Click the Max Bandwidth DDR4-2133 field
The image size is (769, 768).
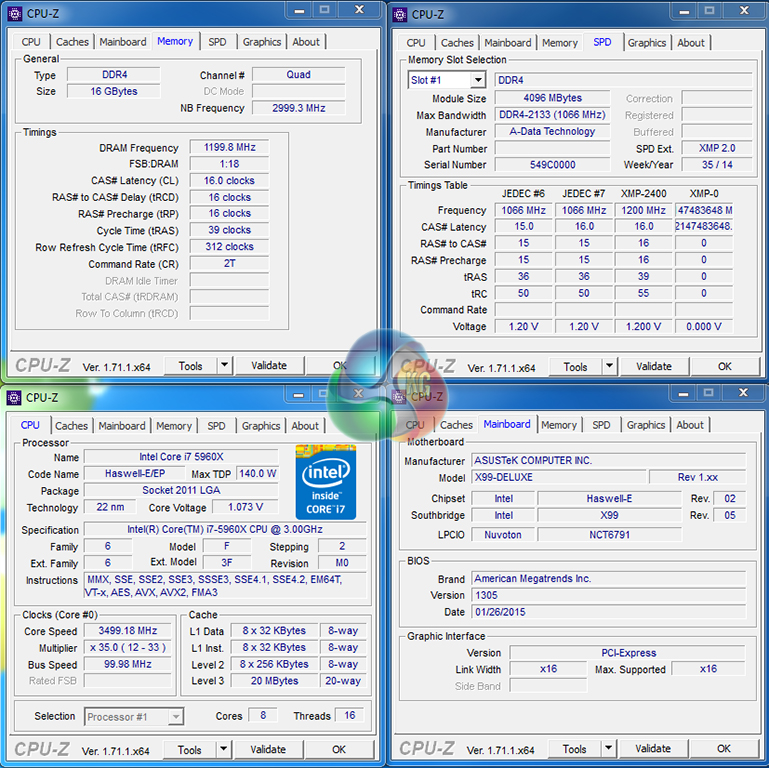click(x=552, y=115)
